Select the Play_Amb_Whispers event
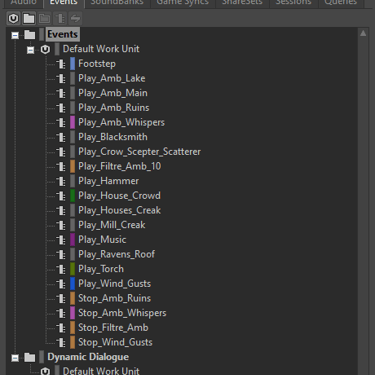This screenshot has width=375, height=375. coord(121,122)
